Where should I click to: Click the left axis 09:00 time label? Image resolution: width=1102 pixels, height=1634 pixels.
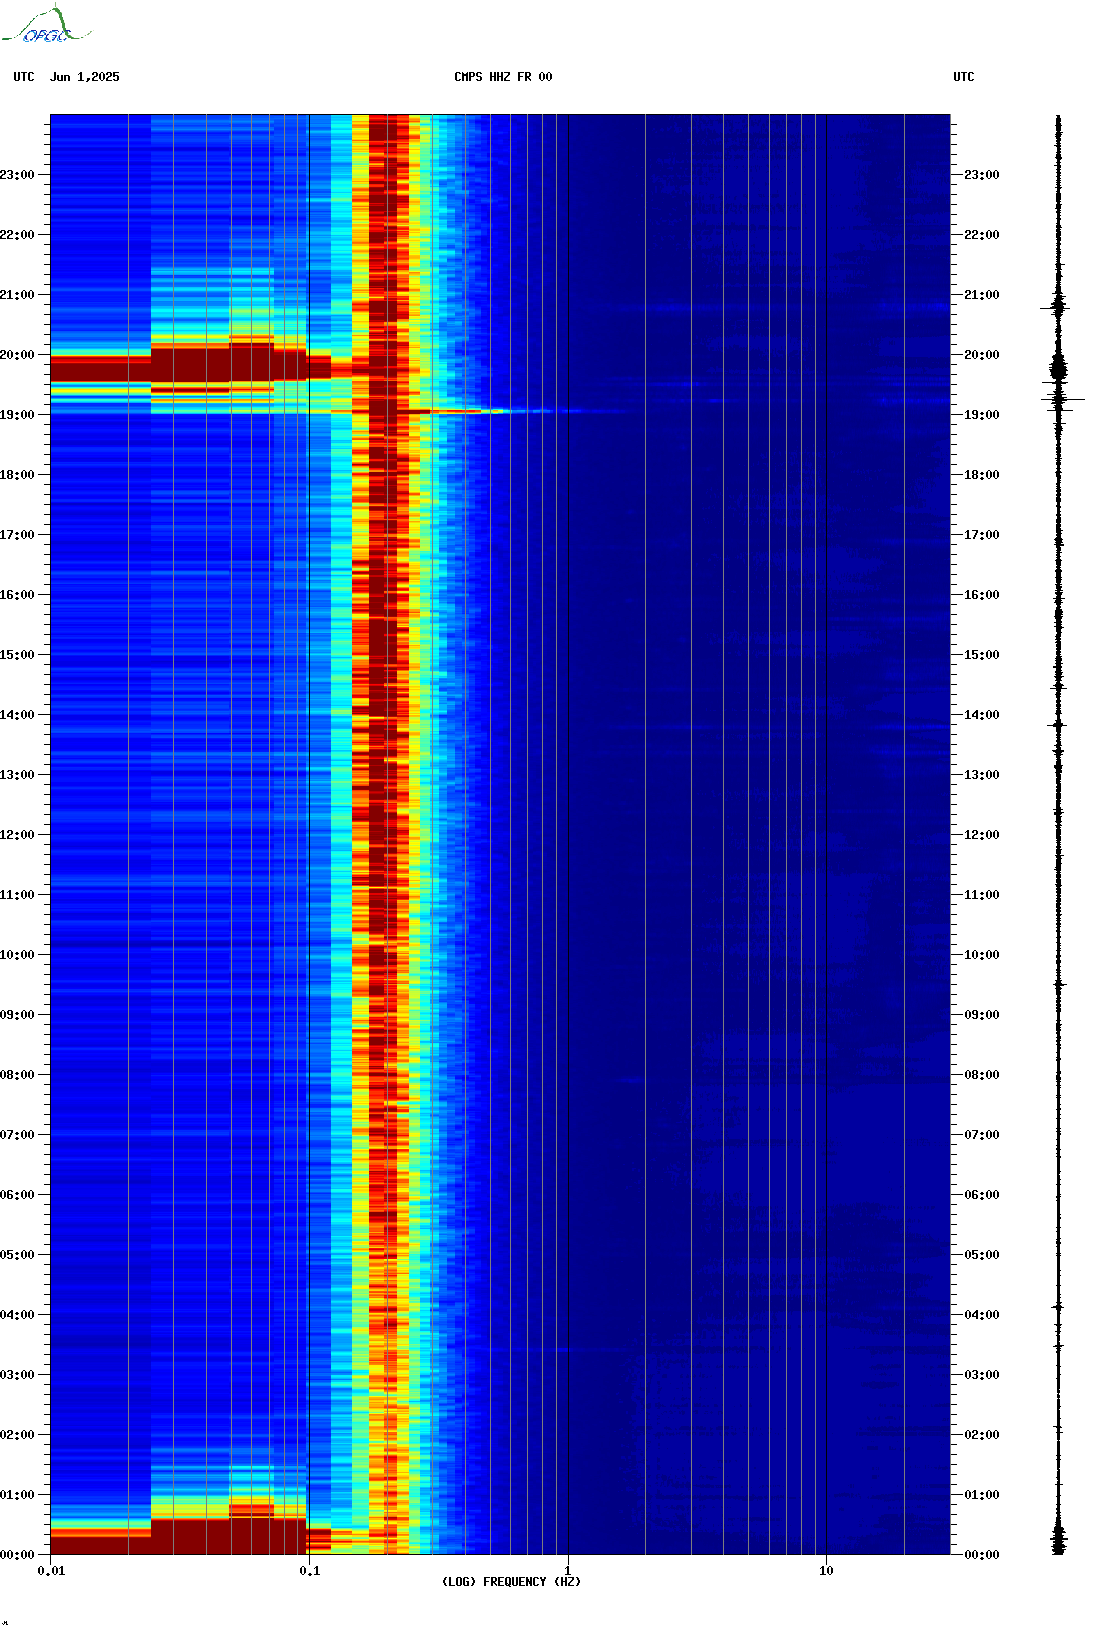(17, 1015)
